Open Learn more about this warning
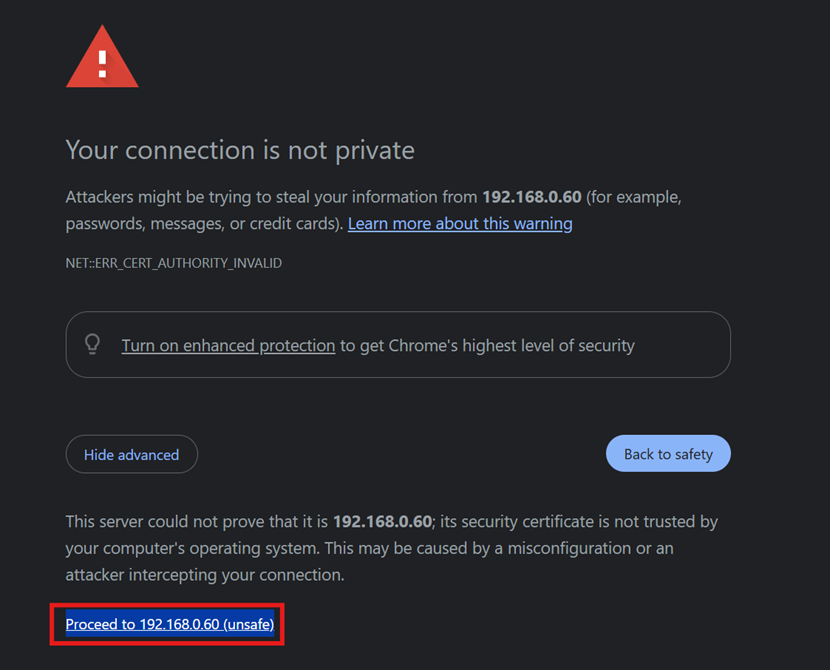 459,223
